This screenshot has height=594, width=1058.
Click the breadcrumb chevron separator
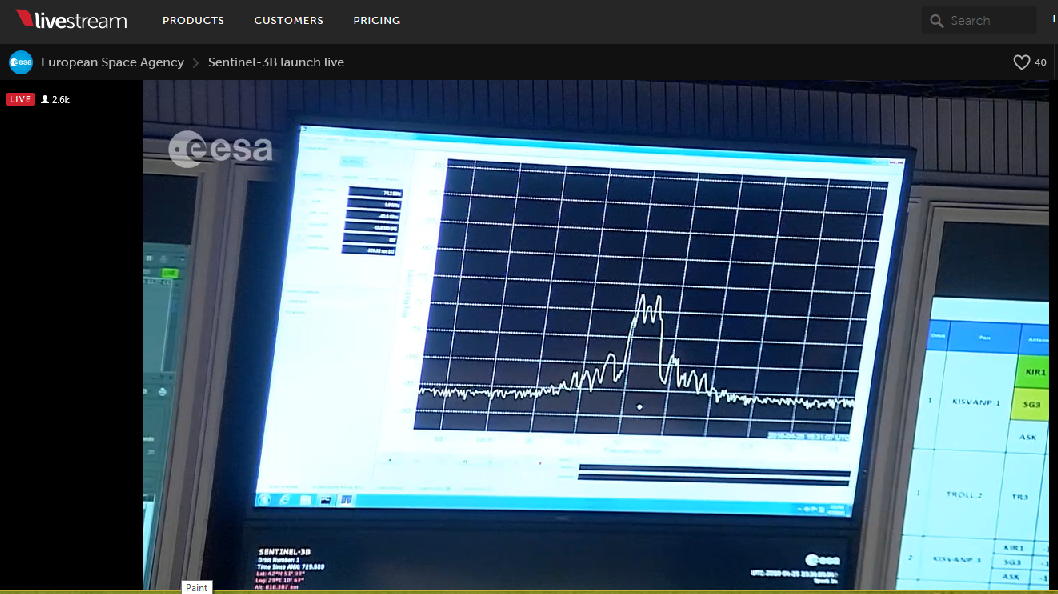(x=196, y=62)
